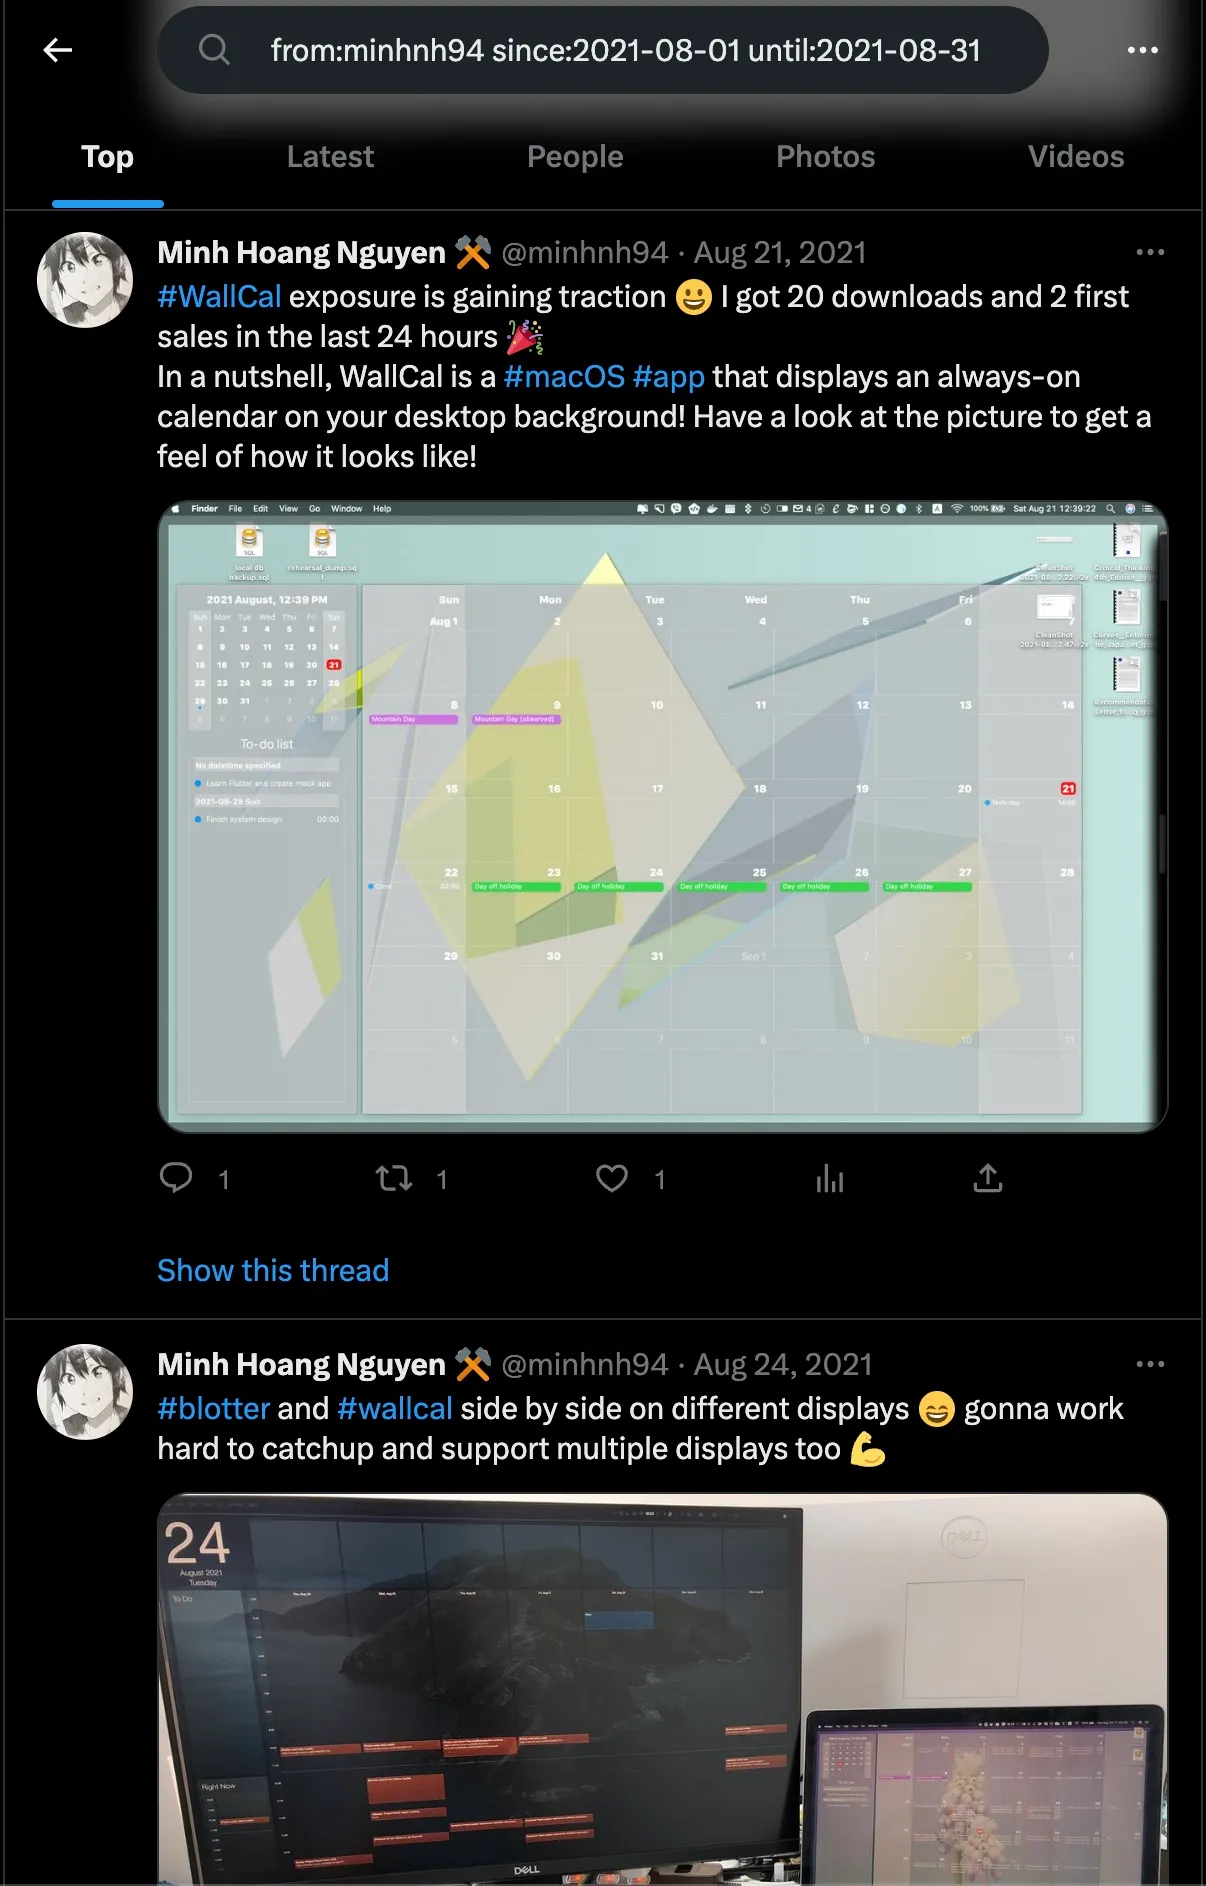Open search options three-dot menu
This screenshot has height=1886, width=1206.
(1142, 50)
